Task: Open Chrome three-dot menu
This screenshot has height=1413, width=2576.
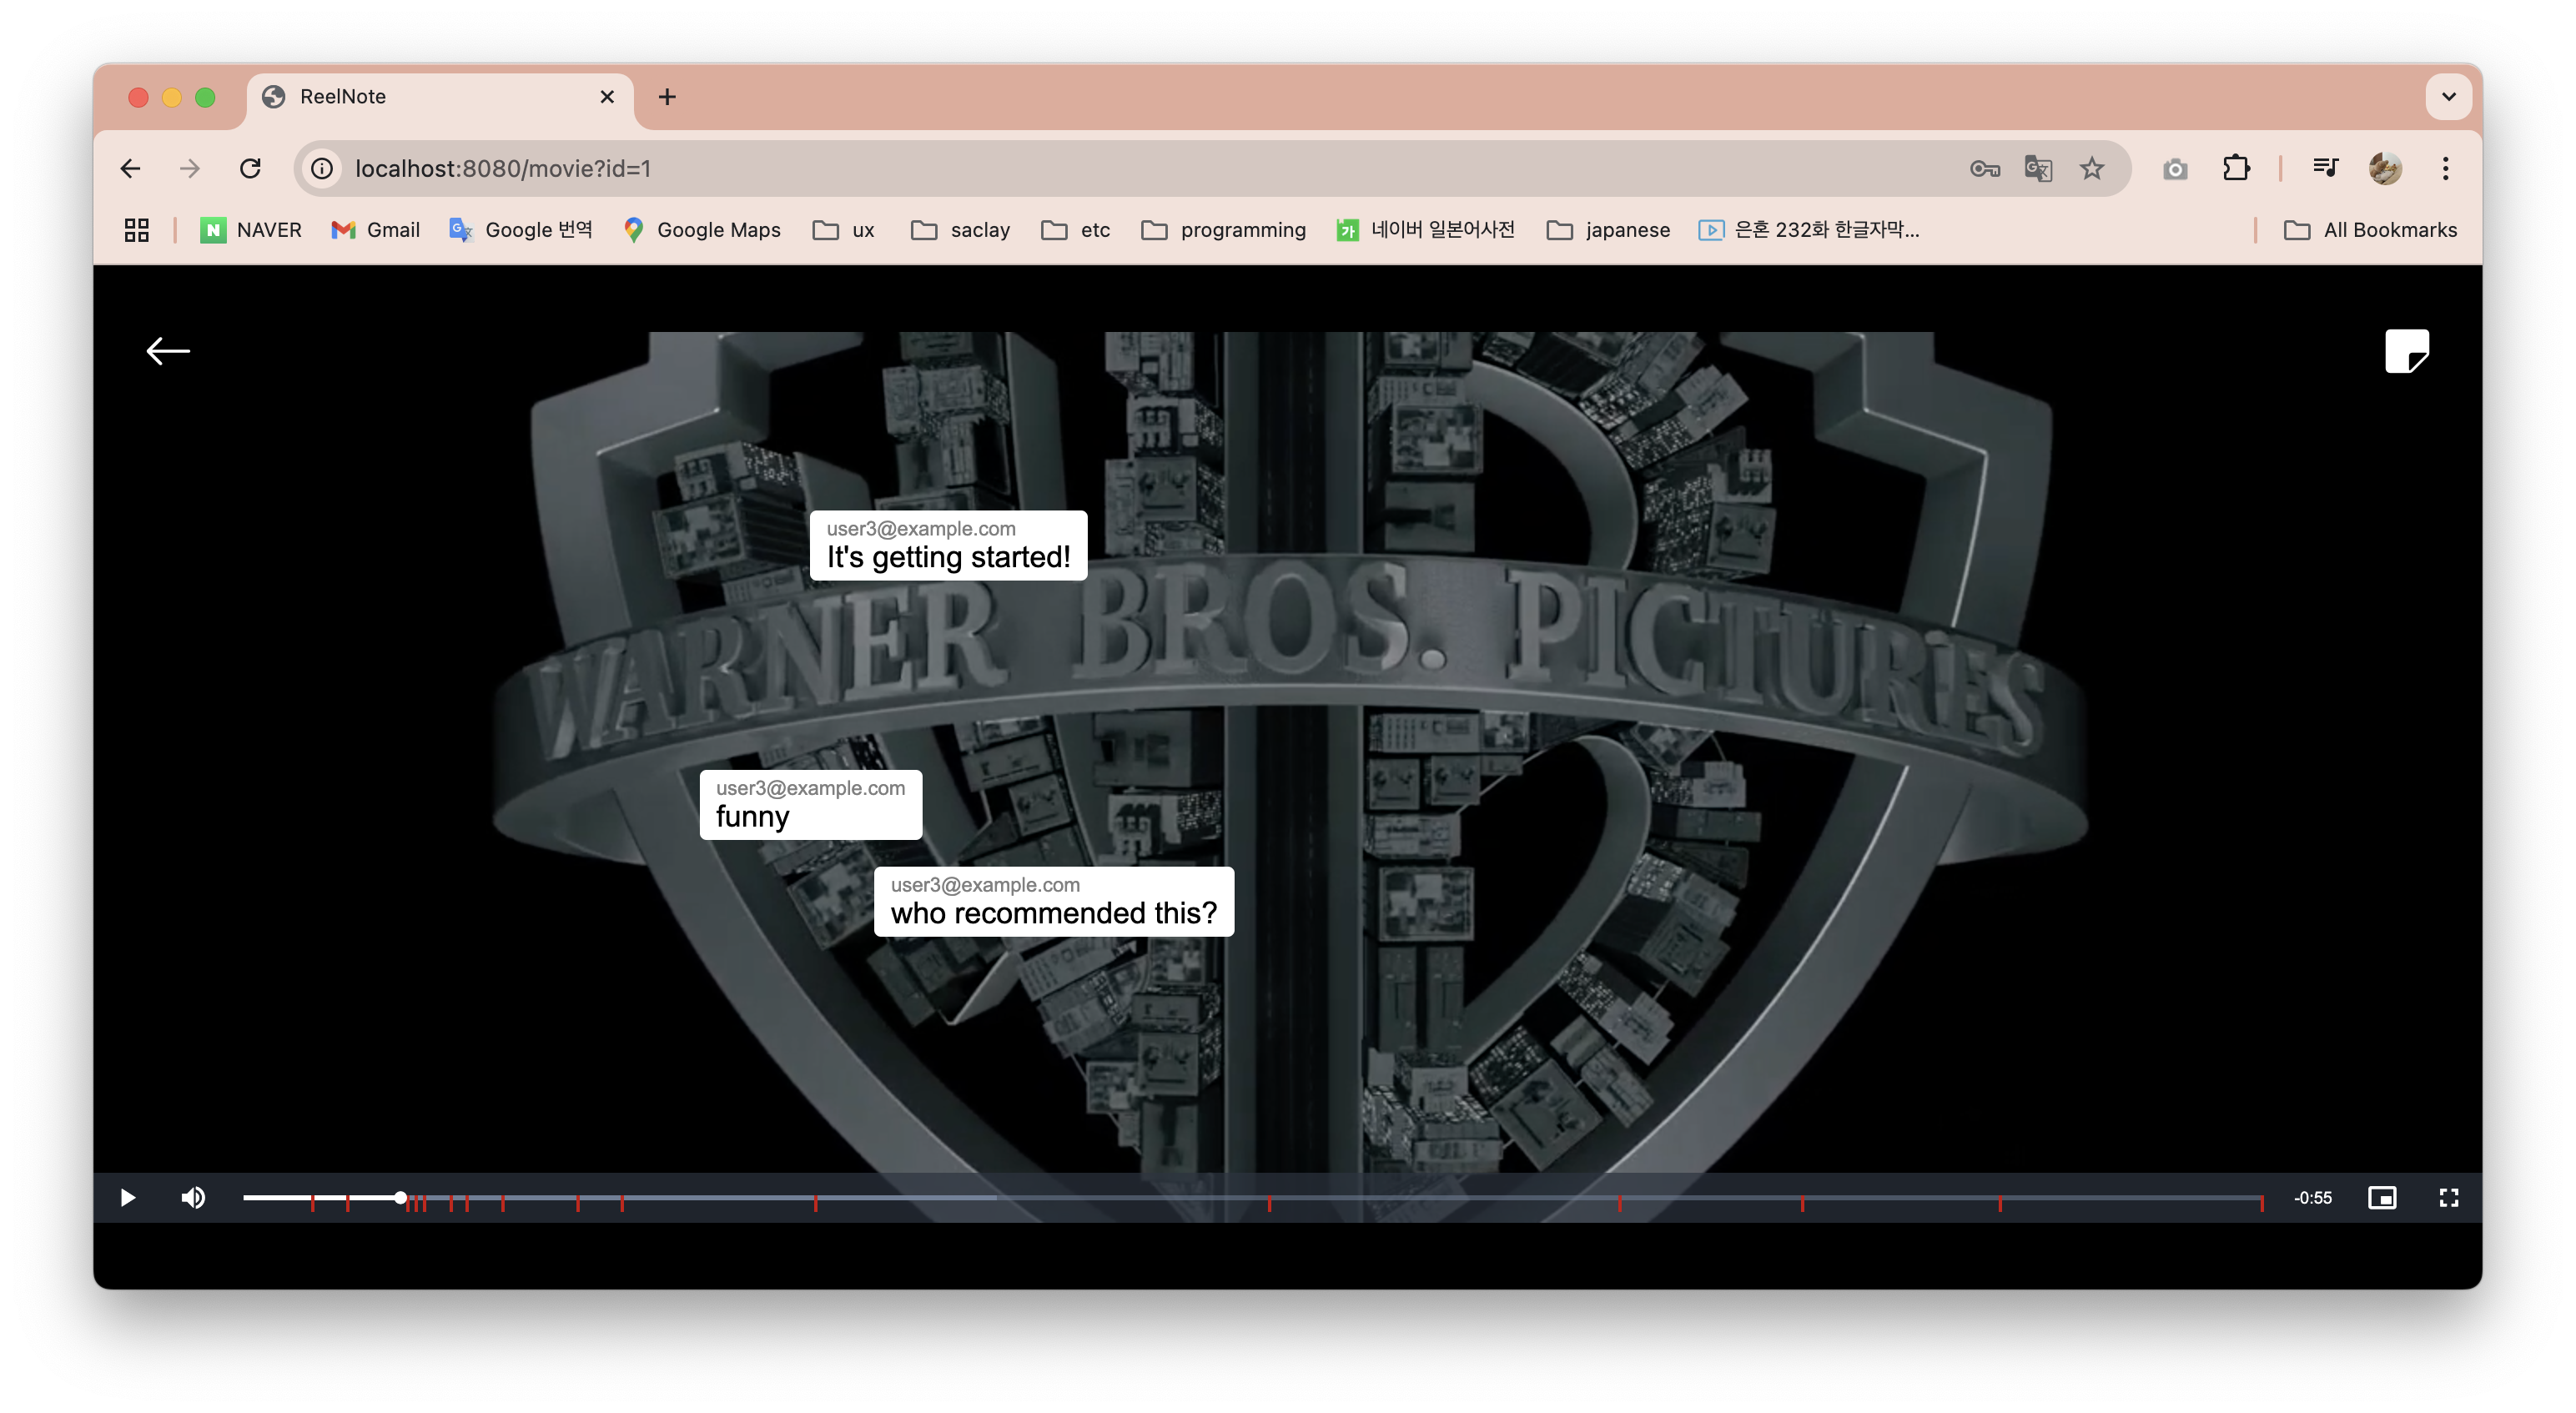Action: tap(2445, 168)
